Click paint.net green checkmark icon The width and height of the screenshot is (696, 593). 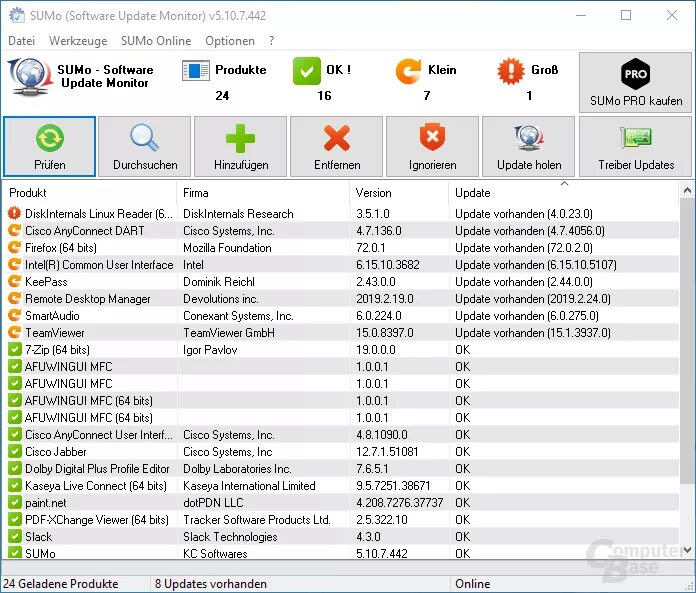[15, 502]
